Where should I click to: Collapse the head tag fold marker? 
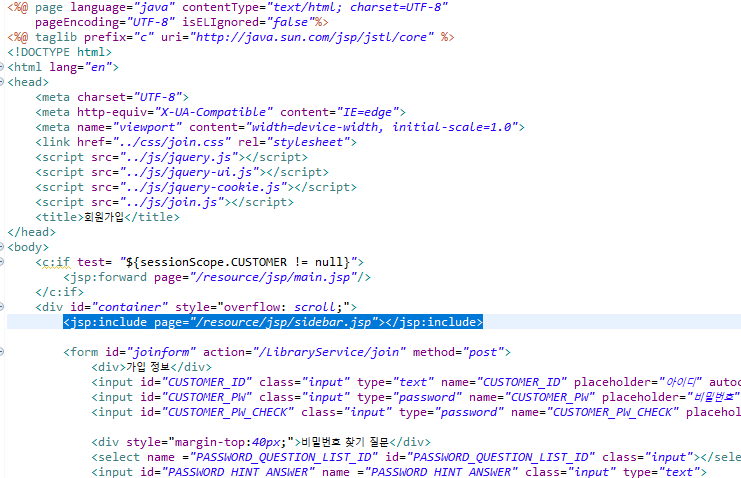[x=1, y=82]
